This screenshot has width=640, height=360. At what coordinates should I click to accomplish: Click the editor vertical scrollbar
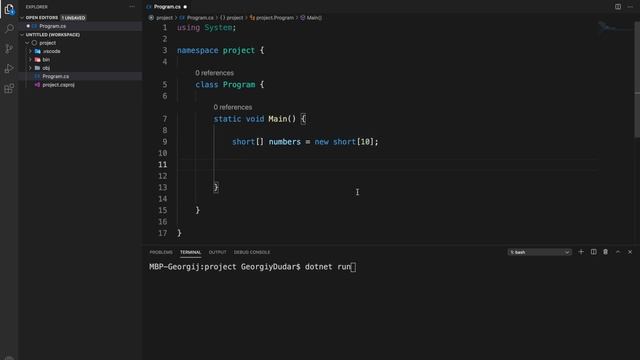click(x=637, y=80)
